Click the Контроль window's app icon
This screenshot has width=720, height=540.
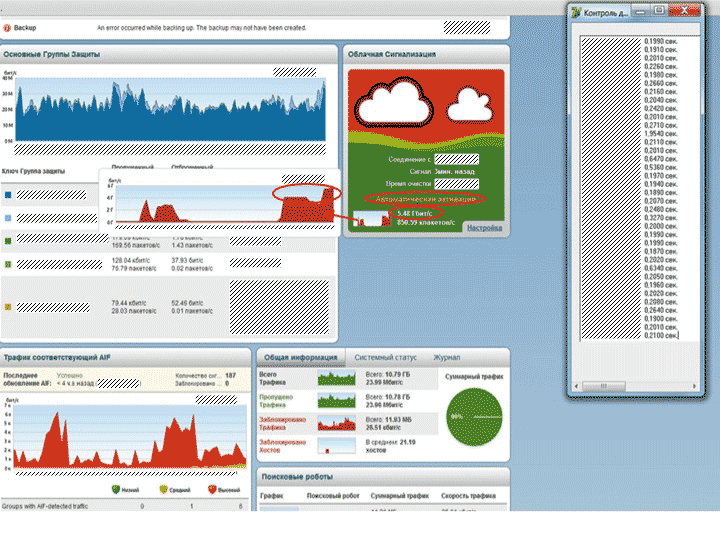[x=576, y=12]
